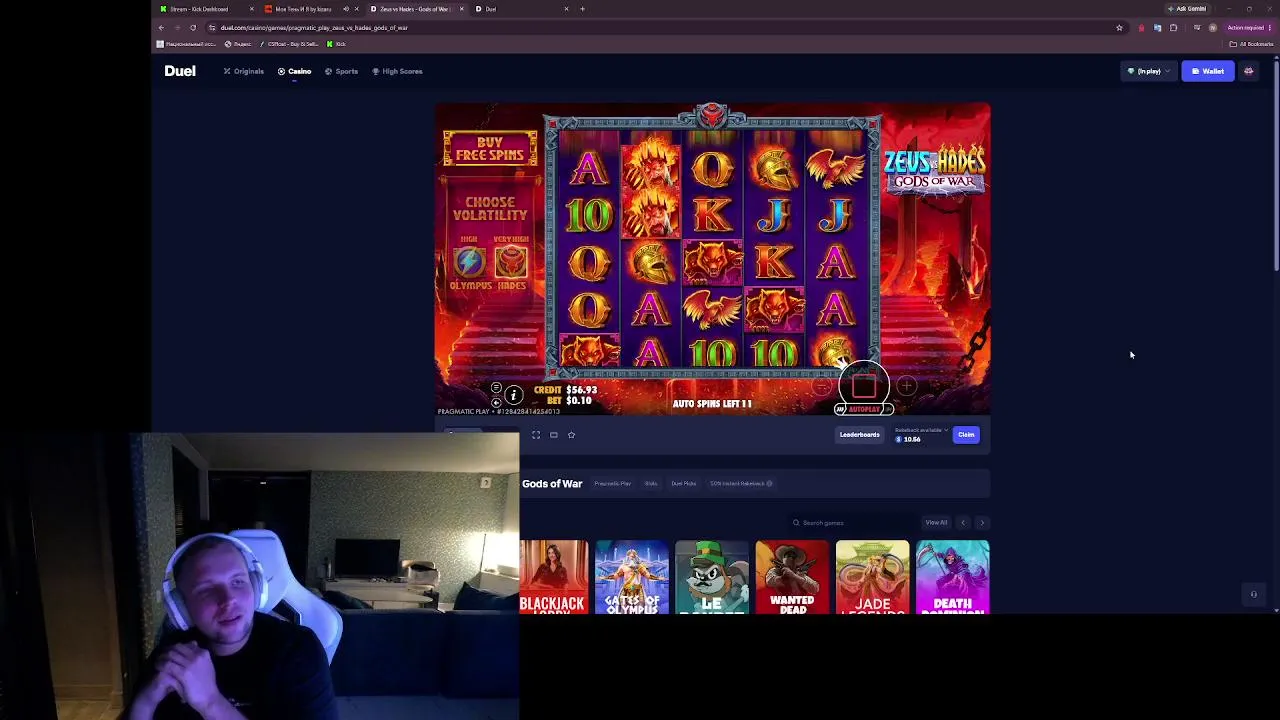
Task: Open the Death Dominion game thumbnail
Action: (x=952, y=577)
